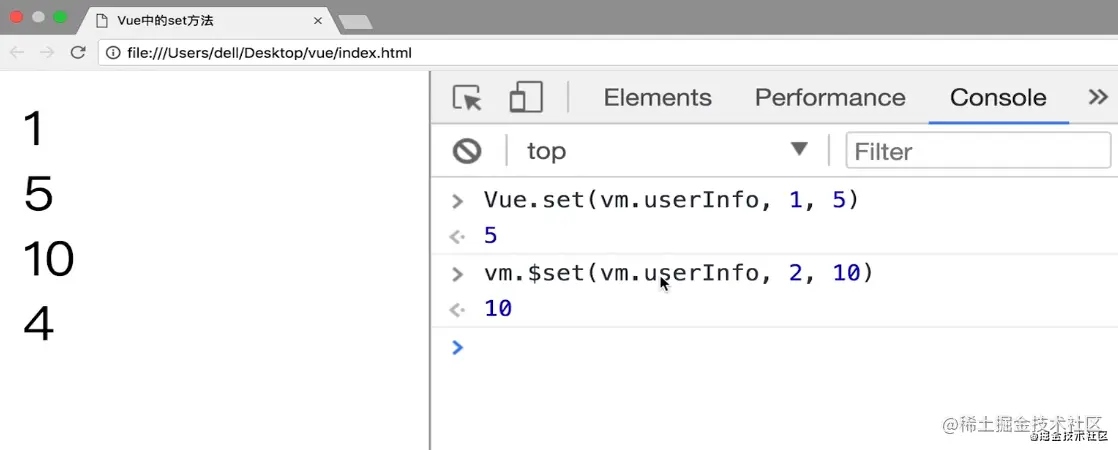Open the top context dropdown
The height and width of the screenshot is (450, 1118).
click(667, 151)
